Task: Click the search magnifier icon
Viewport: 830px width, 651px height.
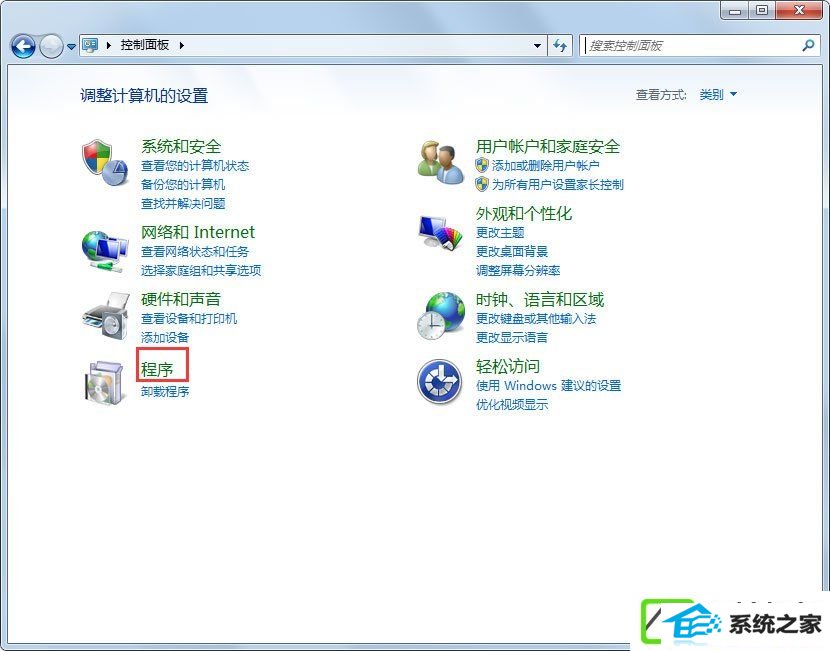Action: [808, 46]
